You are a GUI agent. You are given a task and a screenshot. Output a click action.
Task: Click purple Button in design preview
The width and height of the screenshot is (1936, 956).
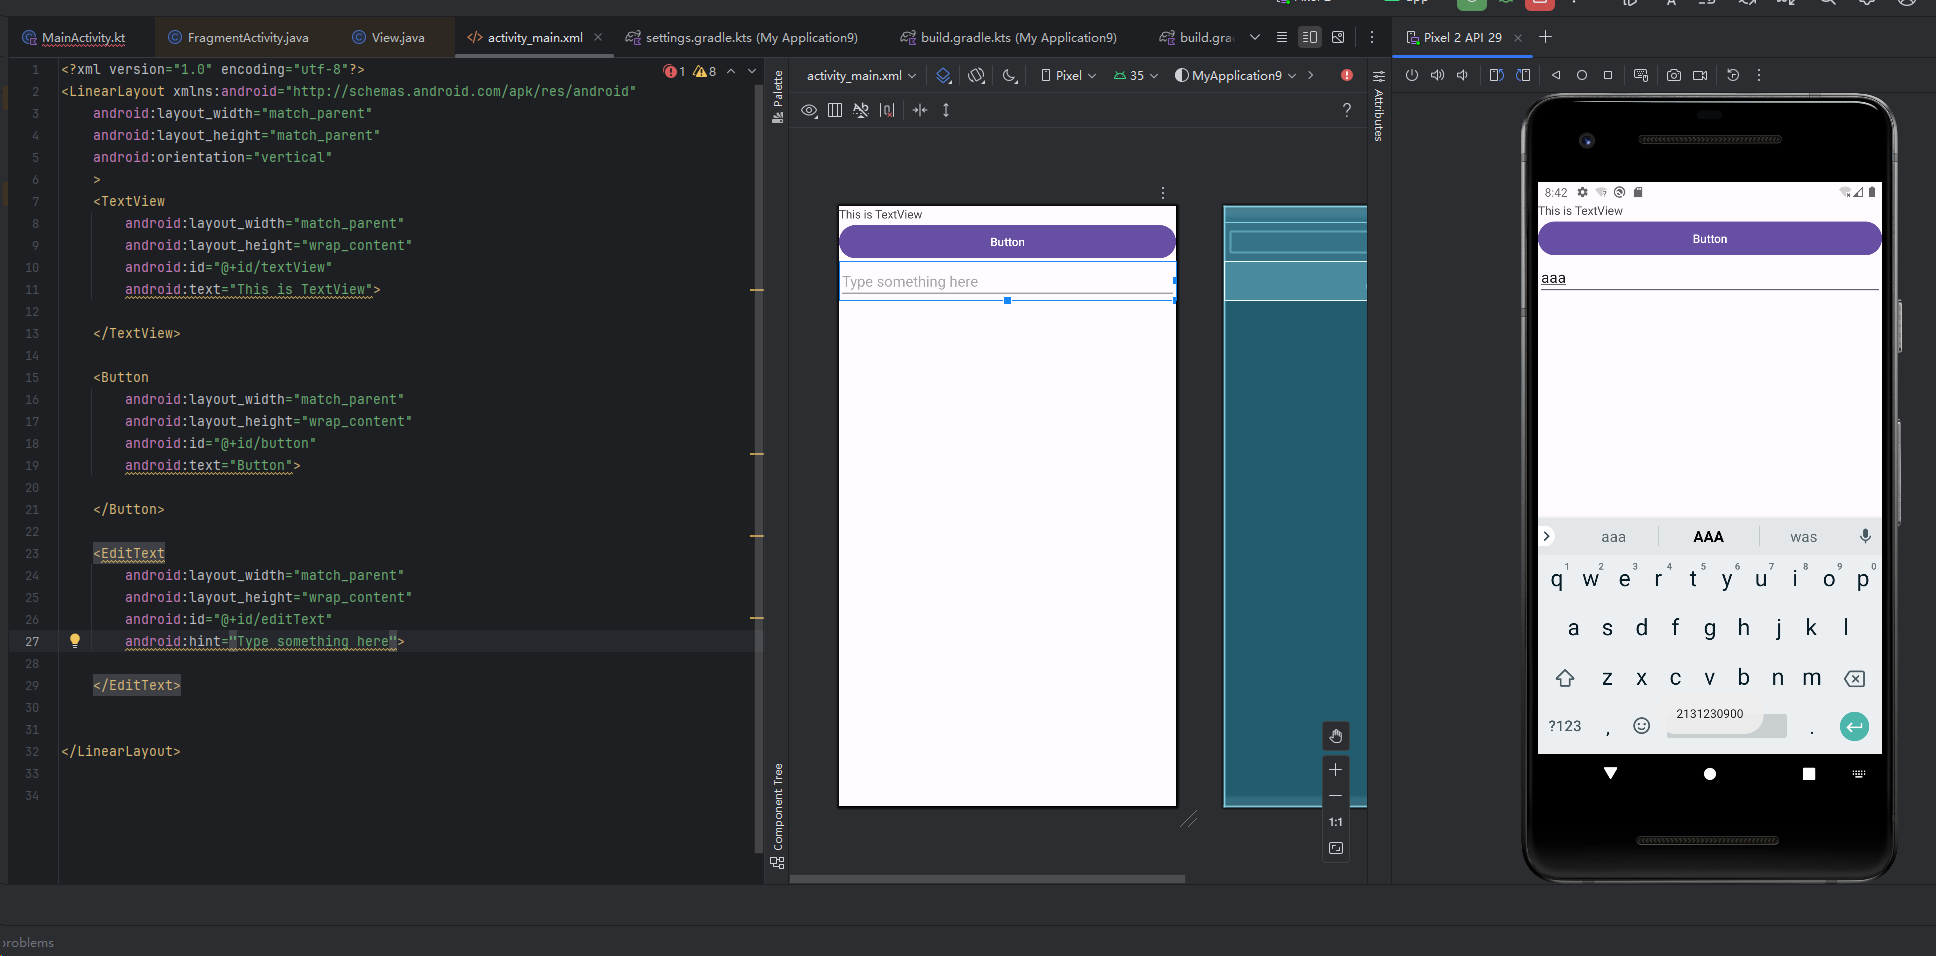(x=1007, y=242)
